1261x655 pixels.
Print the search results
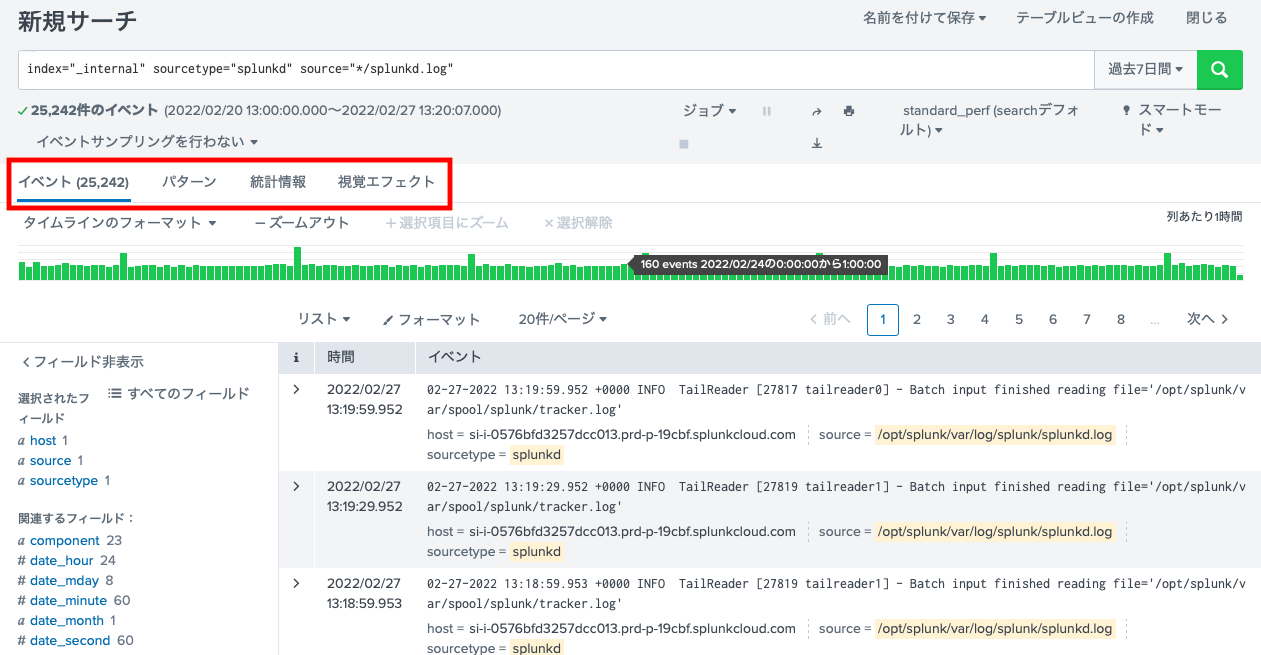[x=848, y=110]
